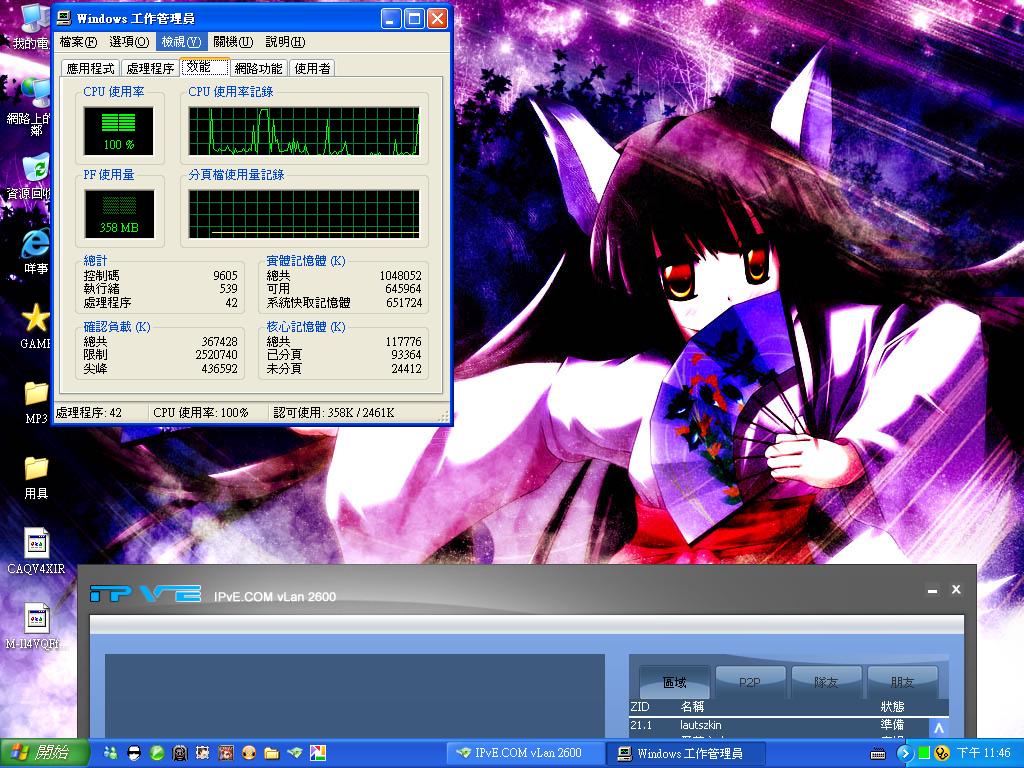Switch to the P2P tab
1024x768 pixels.
750,681
